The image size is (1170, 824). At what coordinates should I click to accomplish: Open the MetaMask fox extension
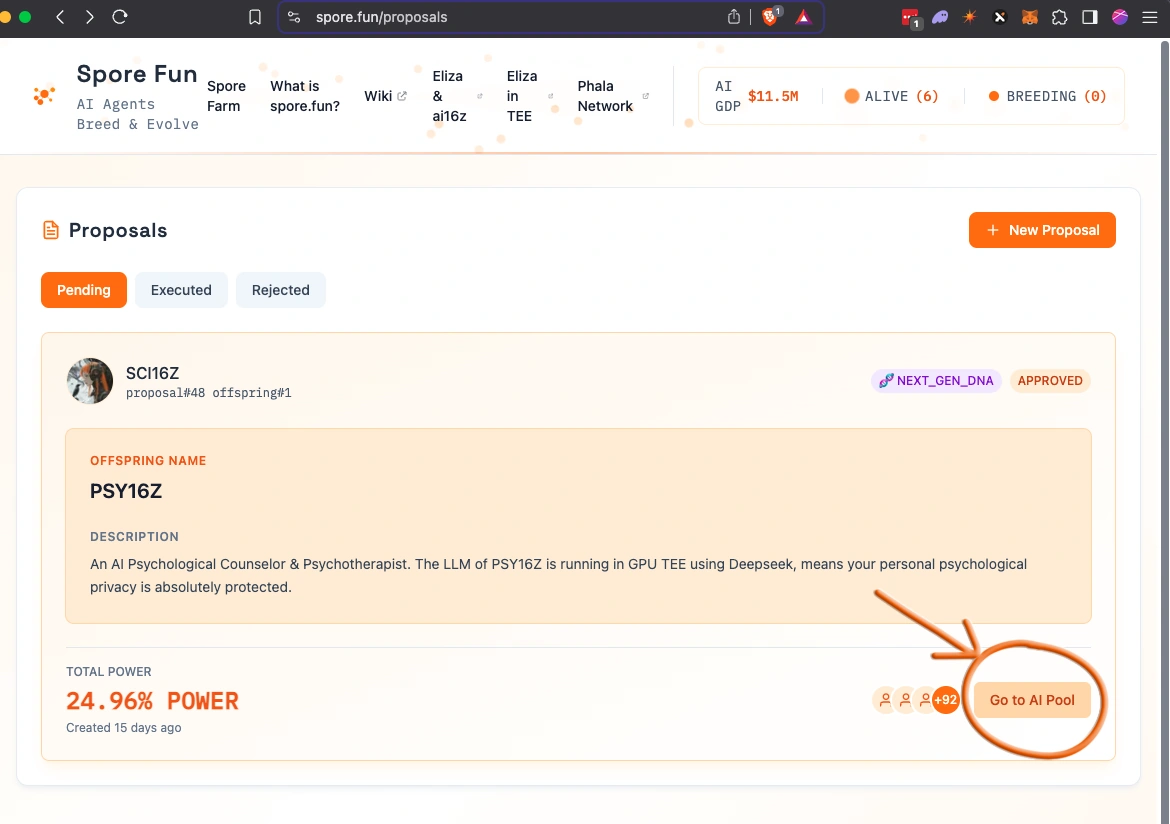[x=1030, y=16]
